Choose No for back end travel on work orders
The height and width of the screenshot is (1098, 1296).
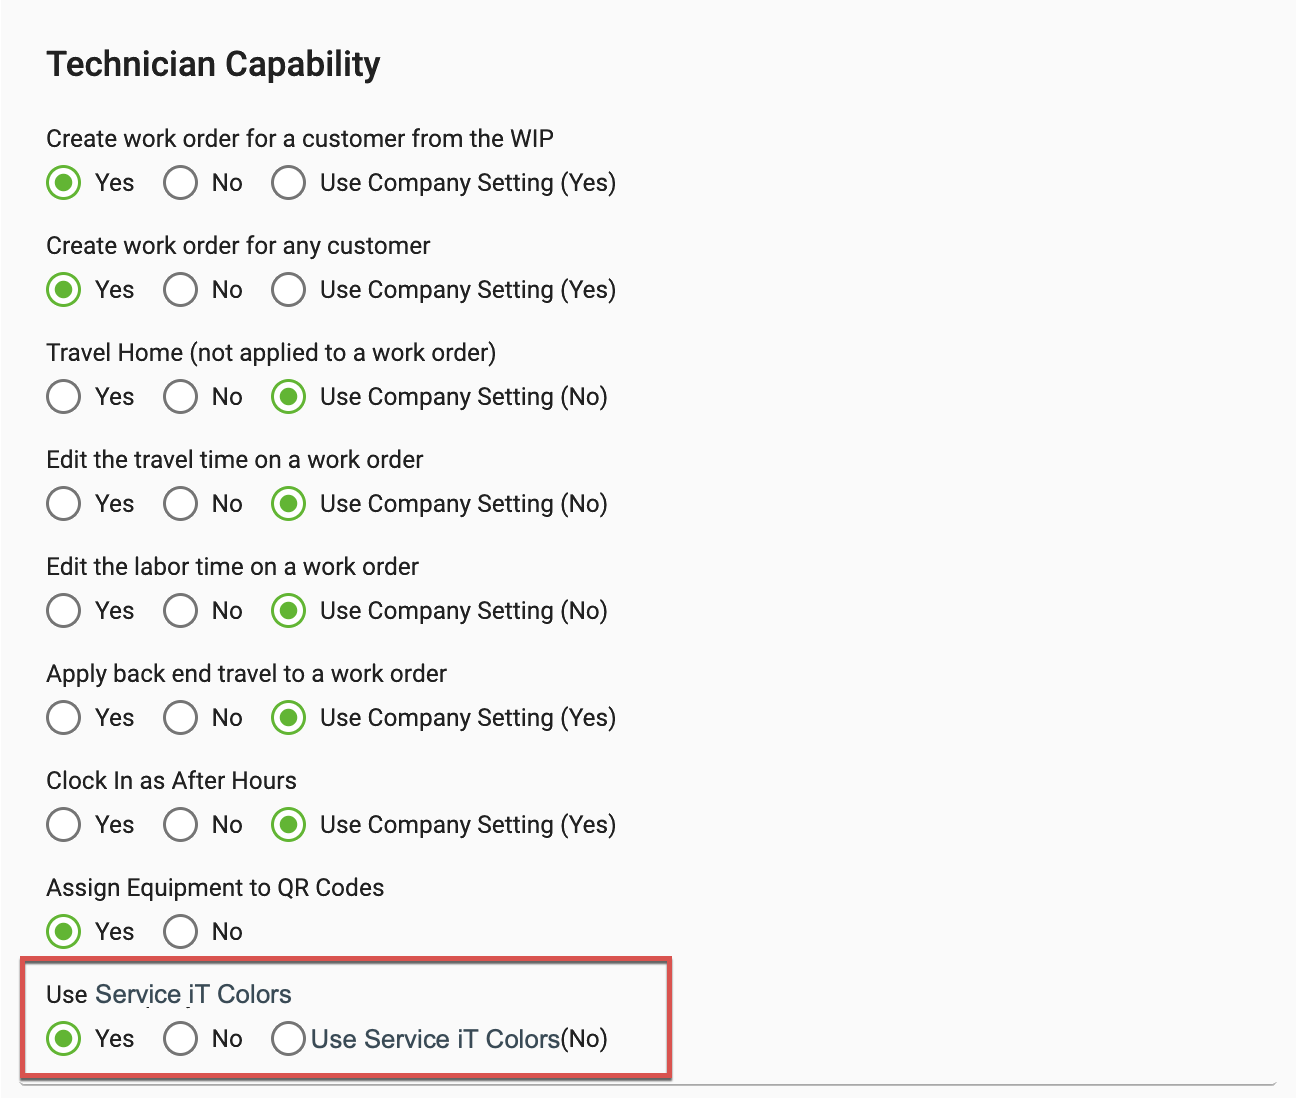[180, 718]
